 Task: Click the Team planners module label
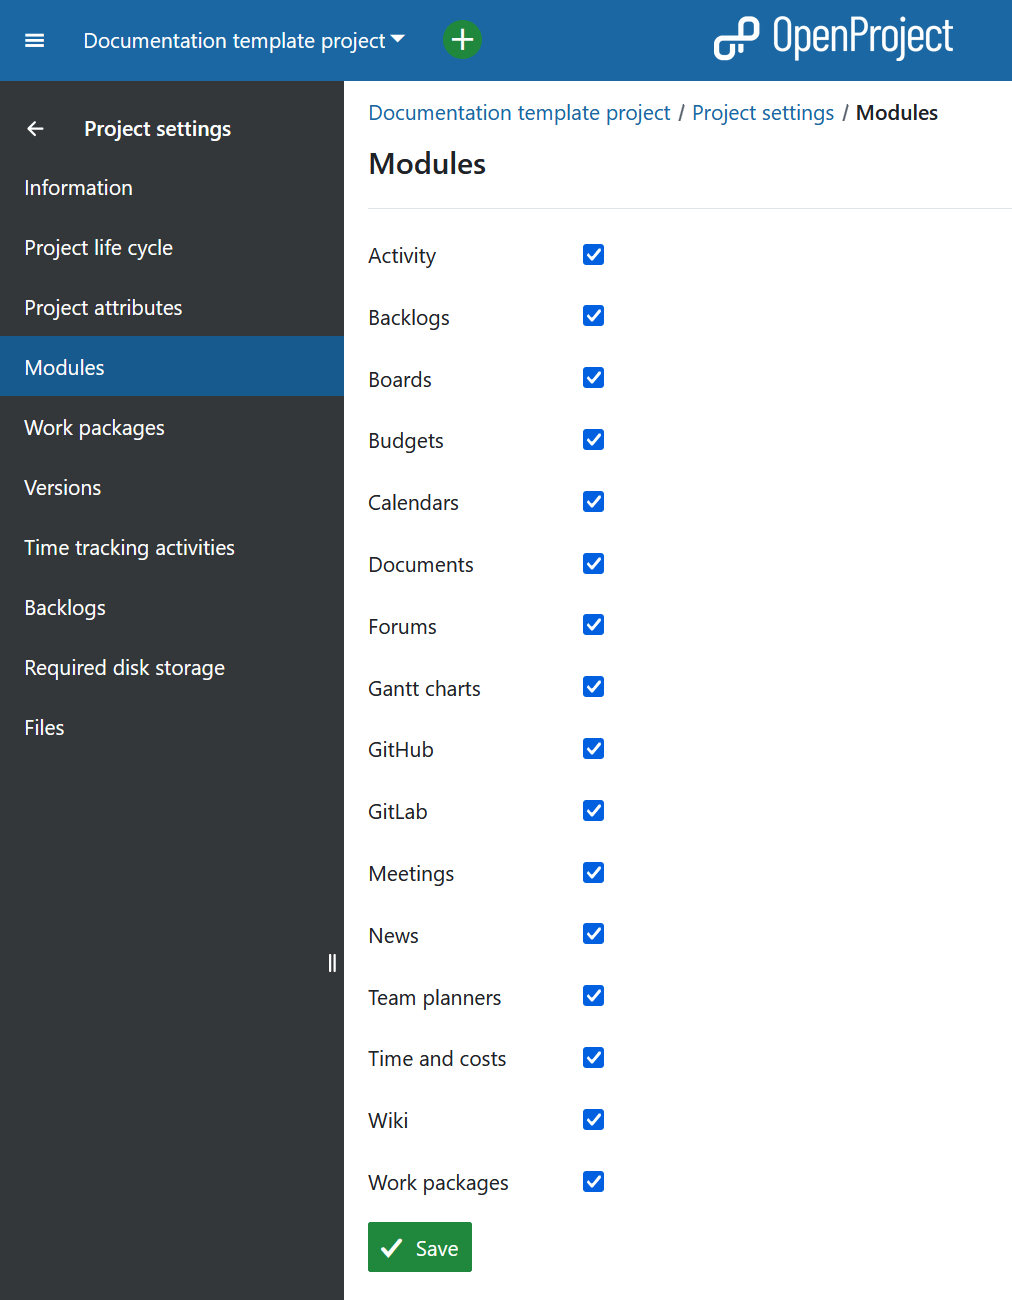tap(435, 998)
